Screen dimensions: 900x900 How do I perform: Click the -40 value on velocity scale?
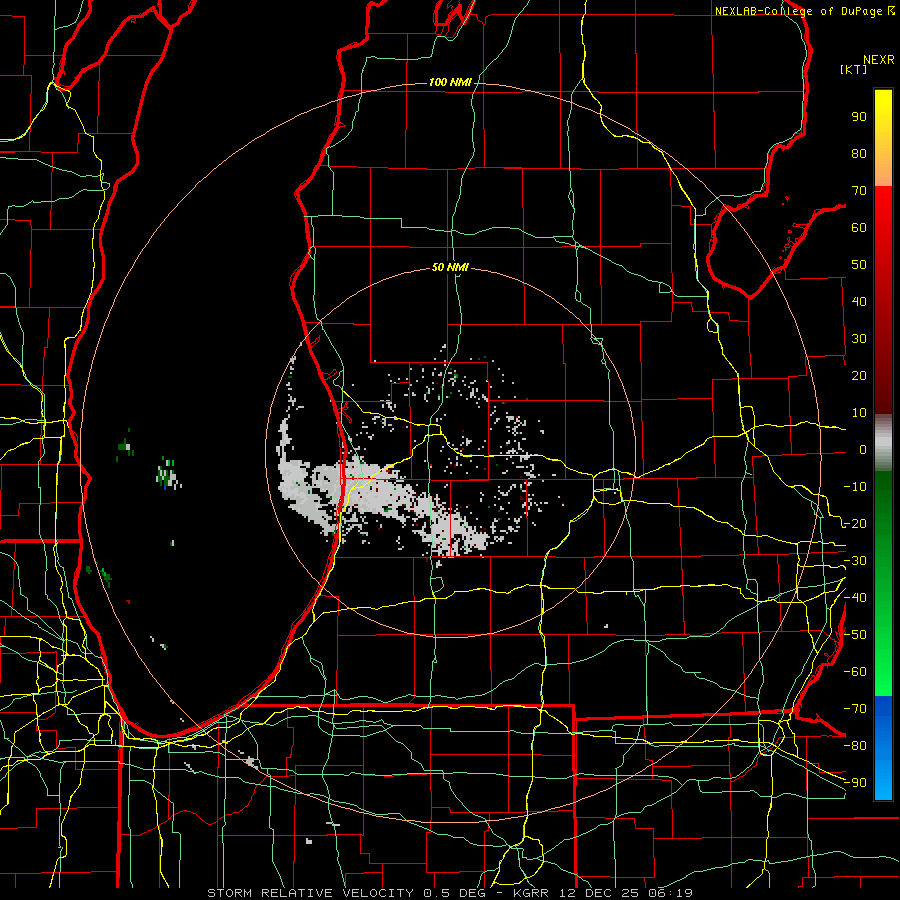(x=855, y=598)
